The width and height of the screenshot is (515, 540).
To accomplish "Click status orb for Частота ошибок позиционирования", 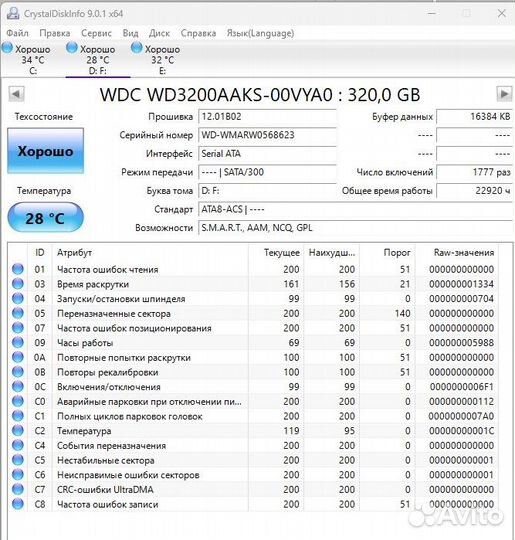I will (18, 328).
